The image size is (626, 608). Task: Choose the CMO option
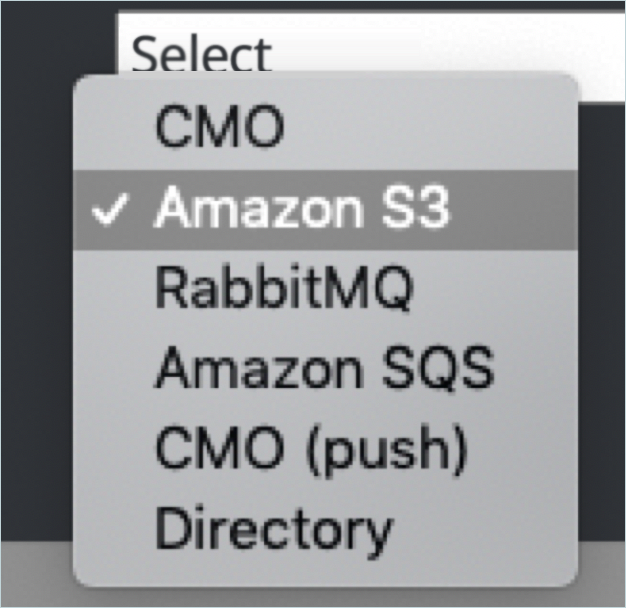(219, 126)
